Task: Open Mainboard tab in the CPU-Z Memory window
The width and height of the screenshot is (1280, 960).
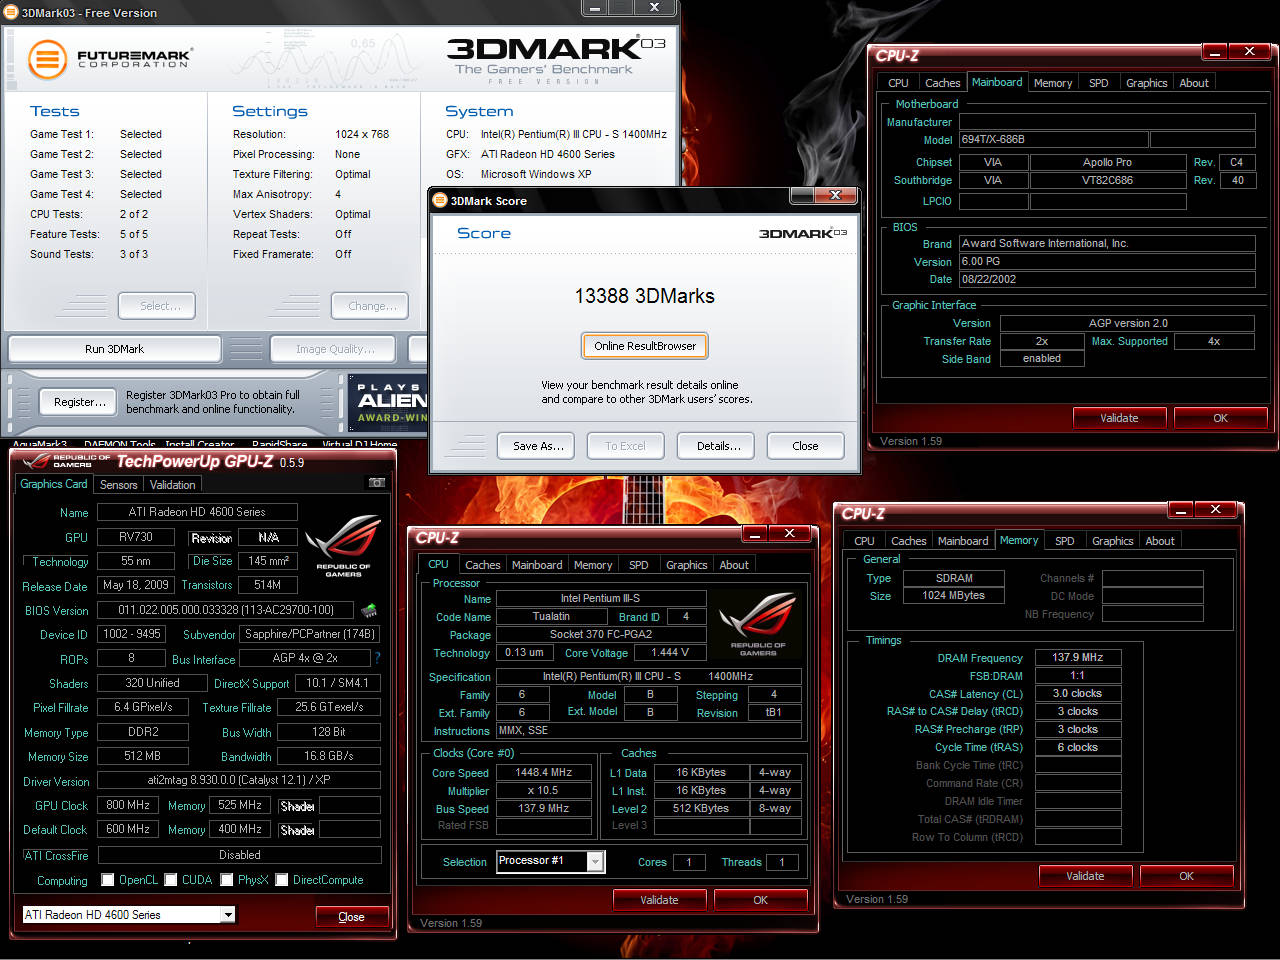Action: point(963,541)
